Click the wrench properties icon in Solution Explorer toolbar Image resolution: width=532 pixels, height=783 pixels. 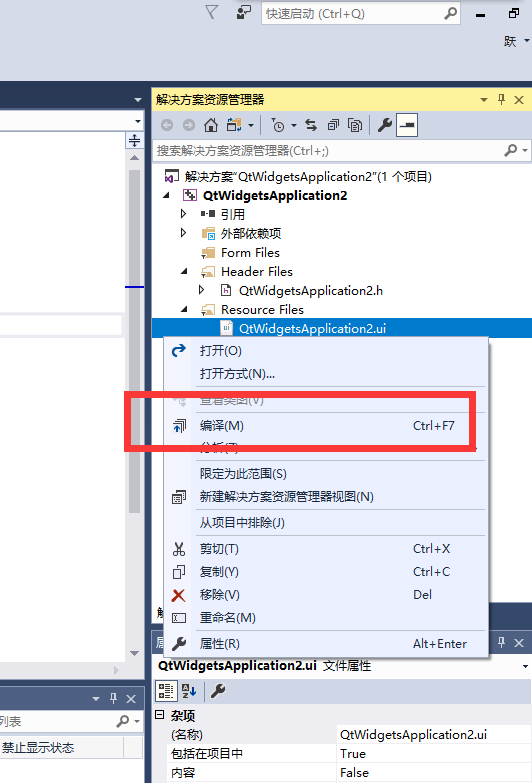(384, 125)
